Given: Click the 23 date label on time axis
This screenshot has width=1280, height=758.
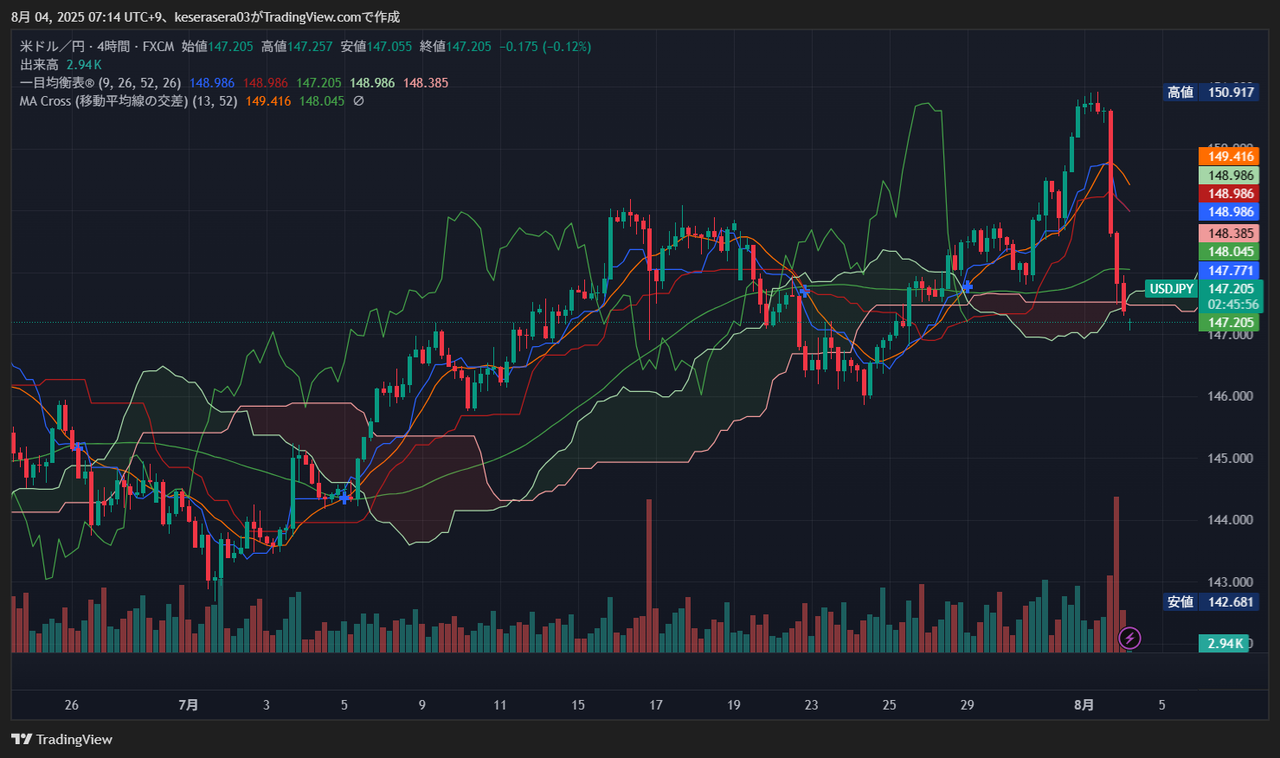Looking at the screenshot, I should (x=811, y=705).
